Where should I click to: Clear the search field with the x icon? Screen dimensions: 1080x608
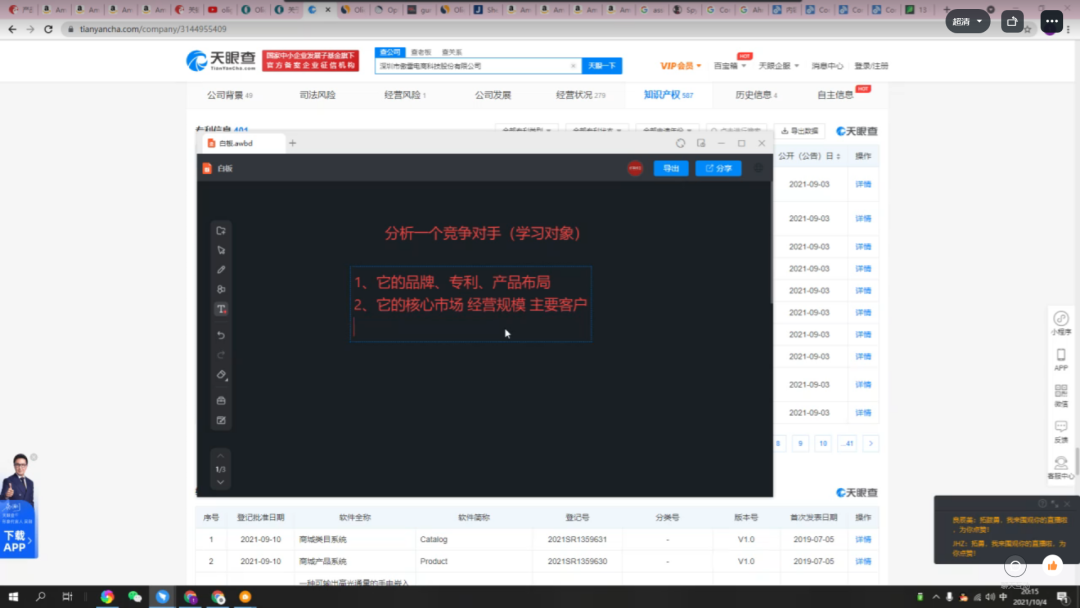(573, 66)
